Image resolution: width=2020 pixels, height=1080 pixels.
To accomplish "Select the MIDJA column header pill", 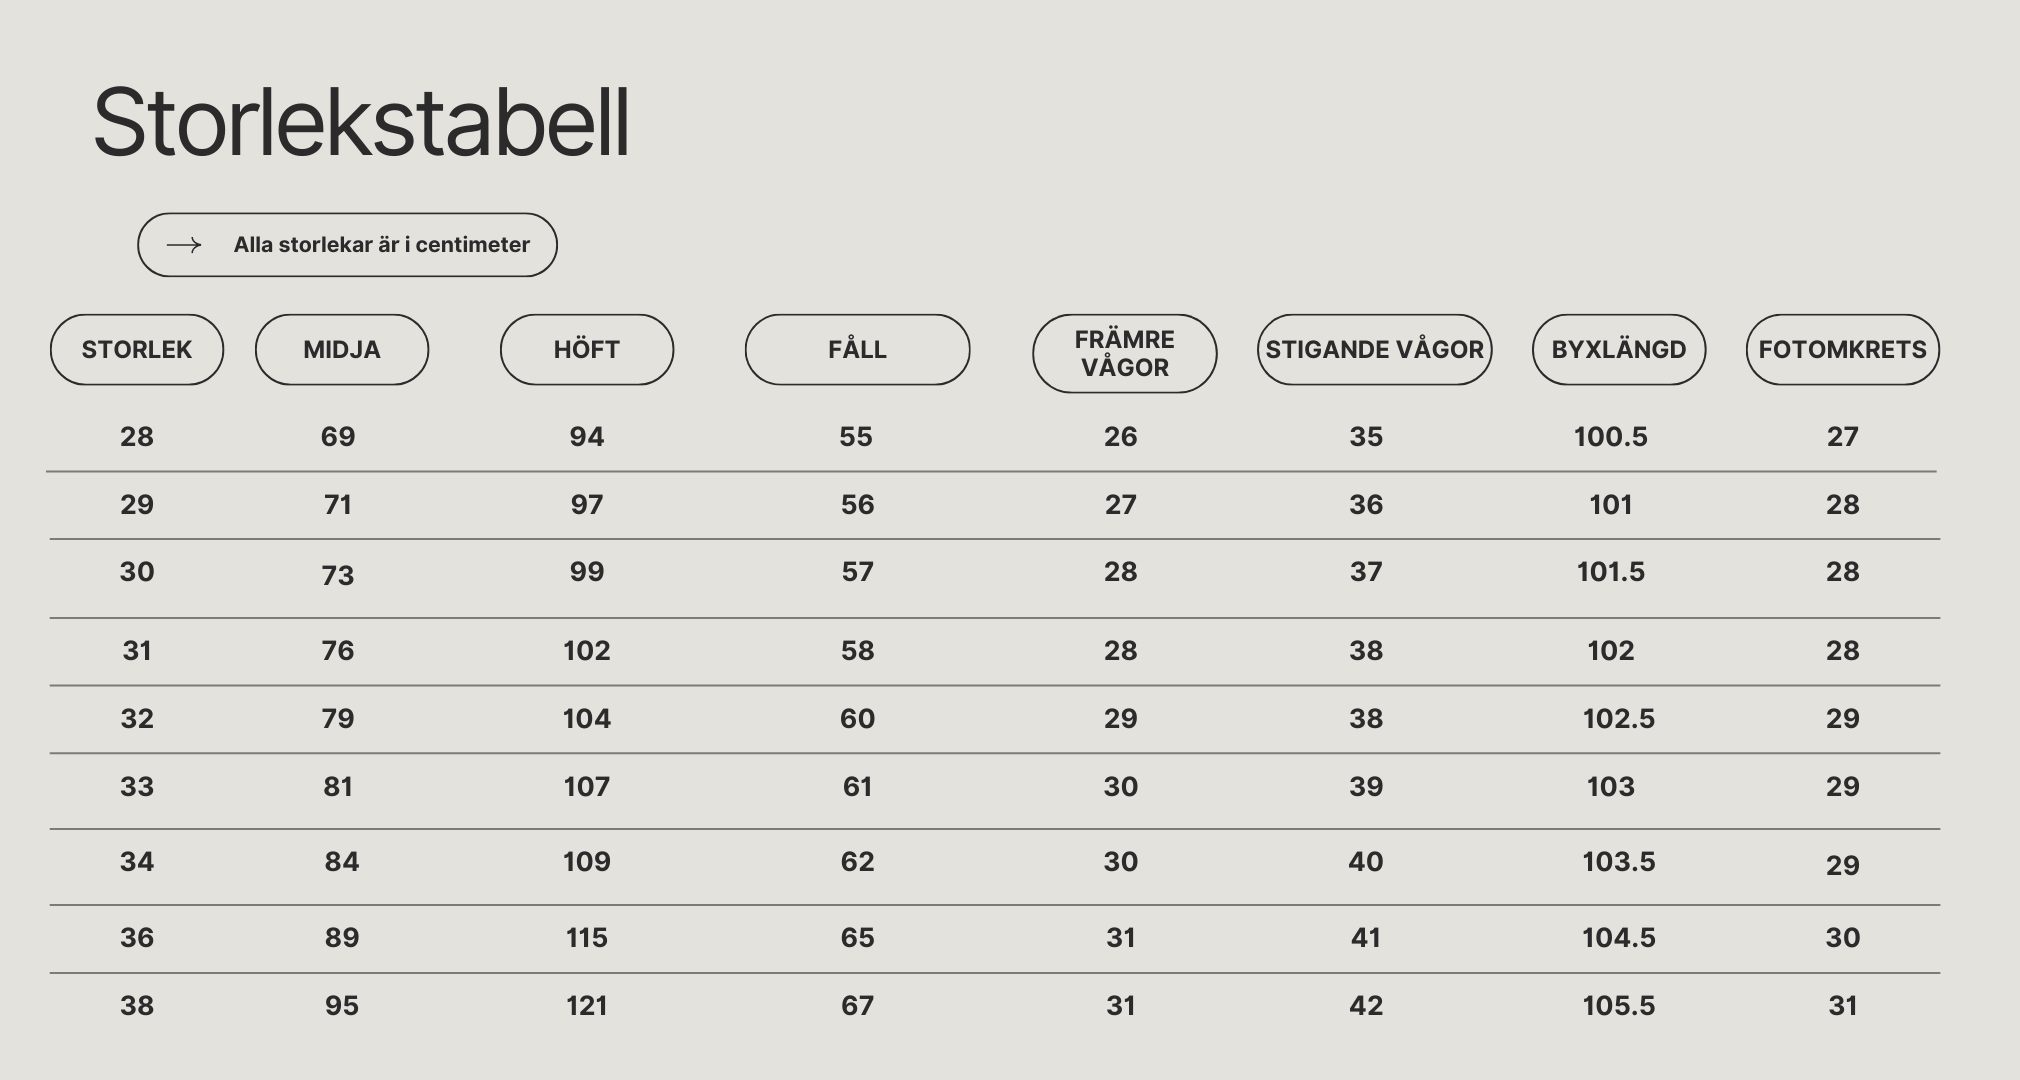I will point(342,350).
